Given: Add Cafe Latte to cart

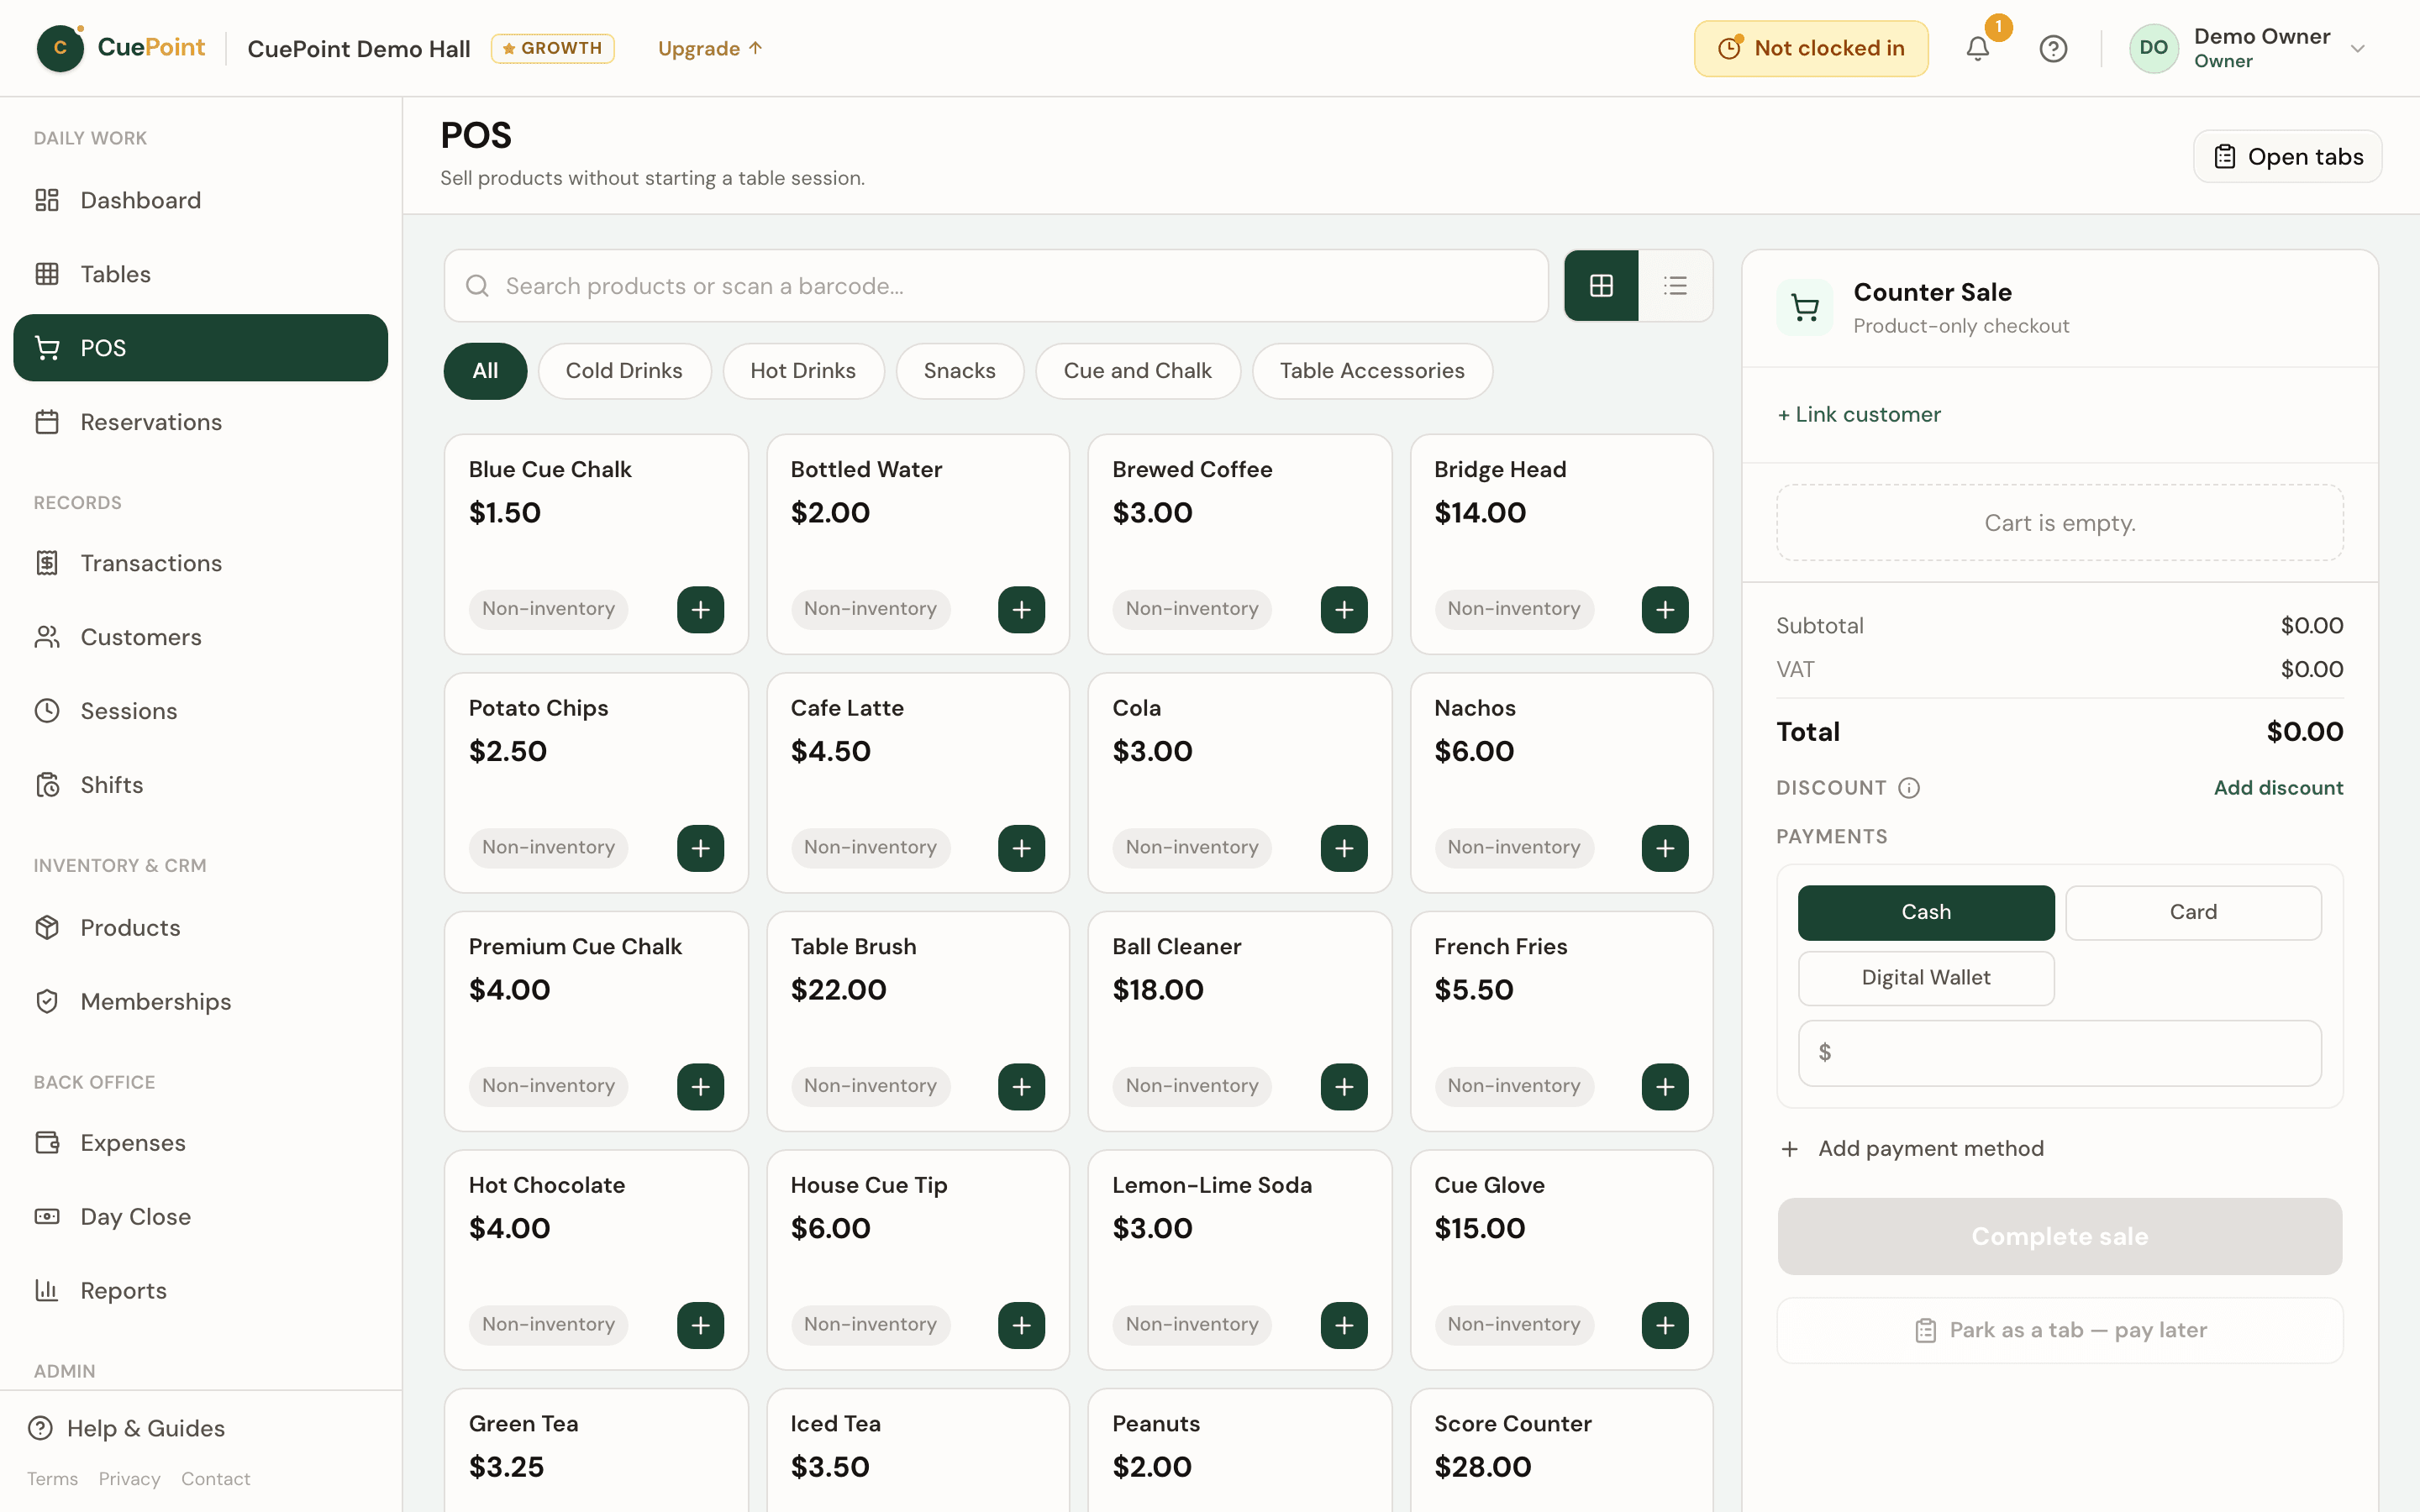Looking at the screenshot, I should [x=1021, y=848].
